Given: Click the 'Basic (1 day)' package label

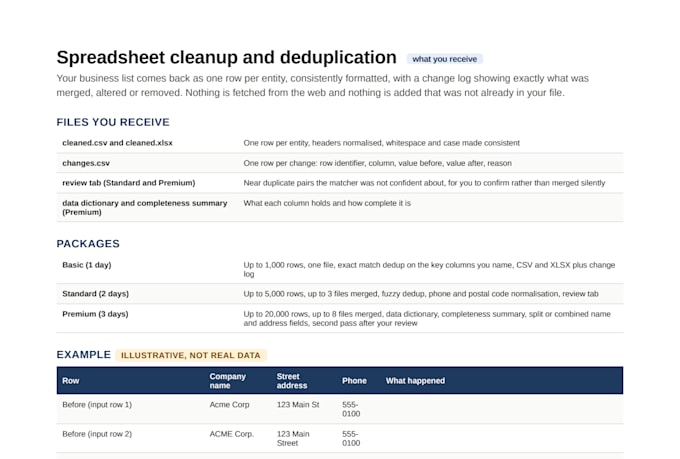Looking at the screenshot, I should tap(87, 265).
